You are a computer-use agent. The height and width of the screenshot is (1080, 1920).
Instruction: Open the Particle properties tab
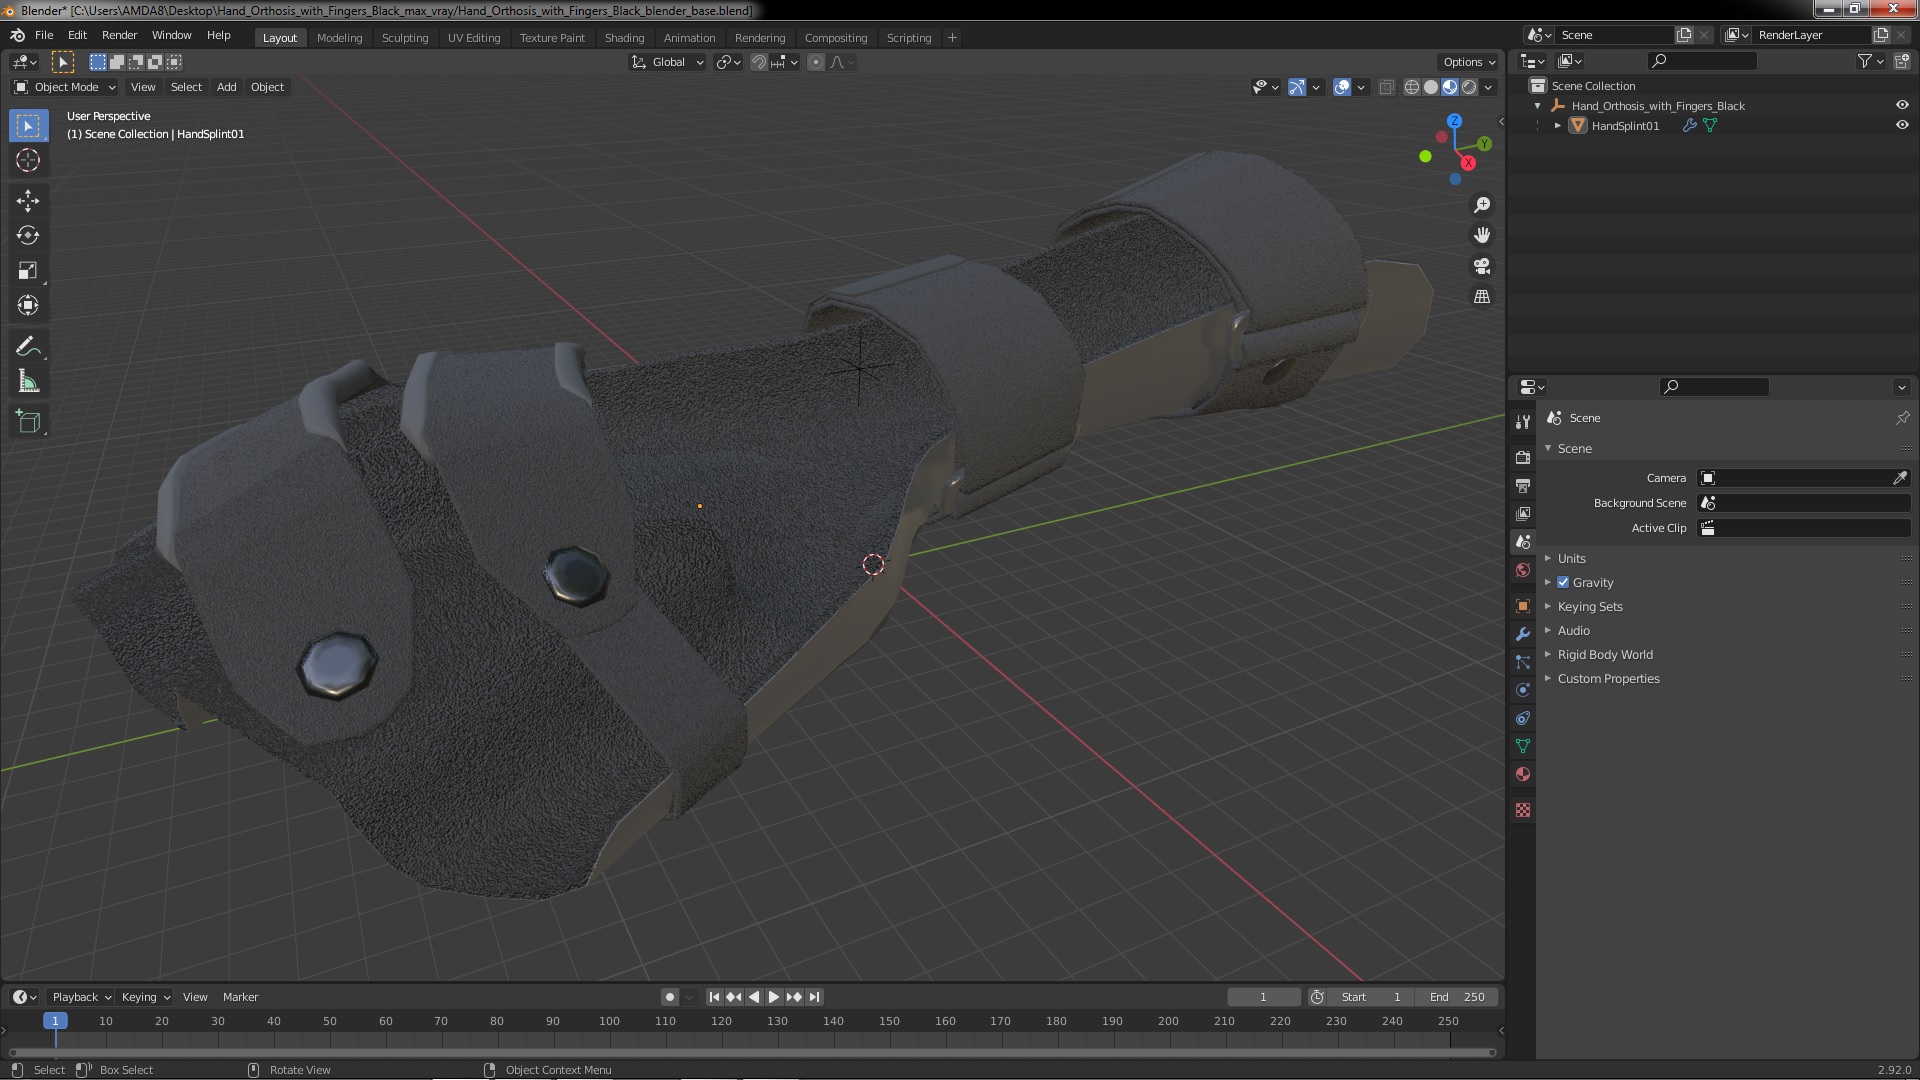[x=1523, y=662]
